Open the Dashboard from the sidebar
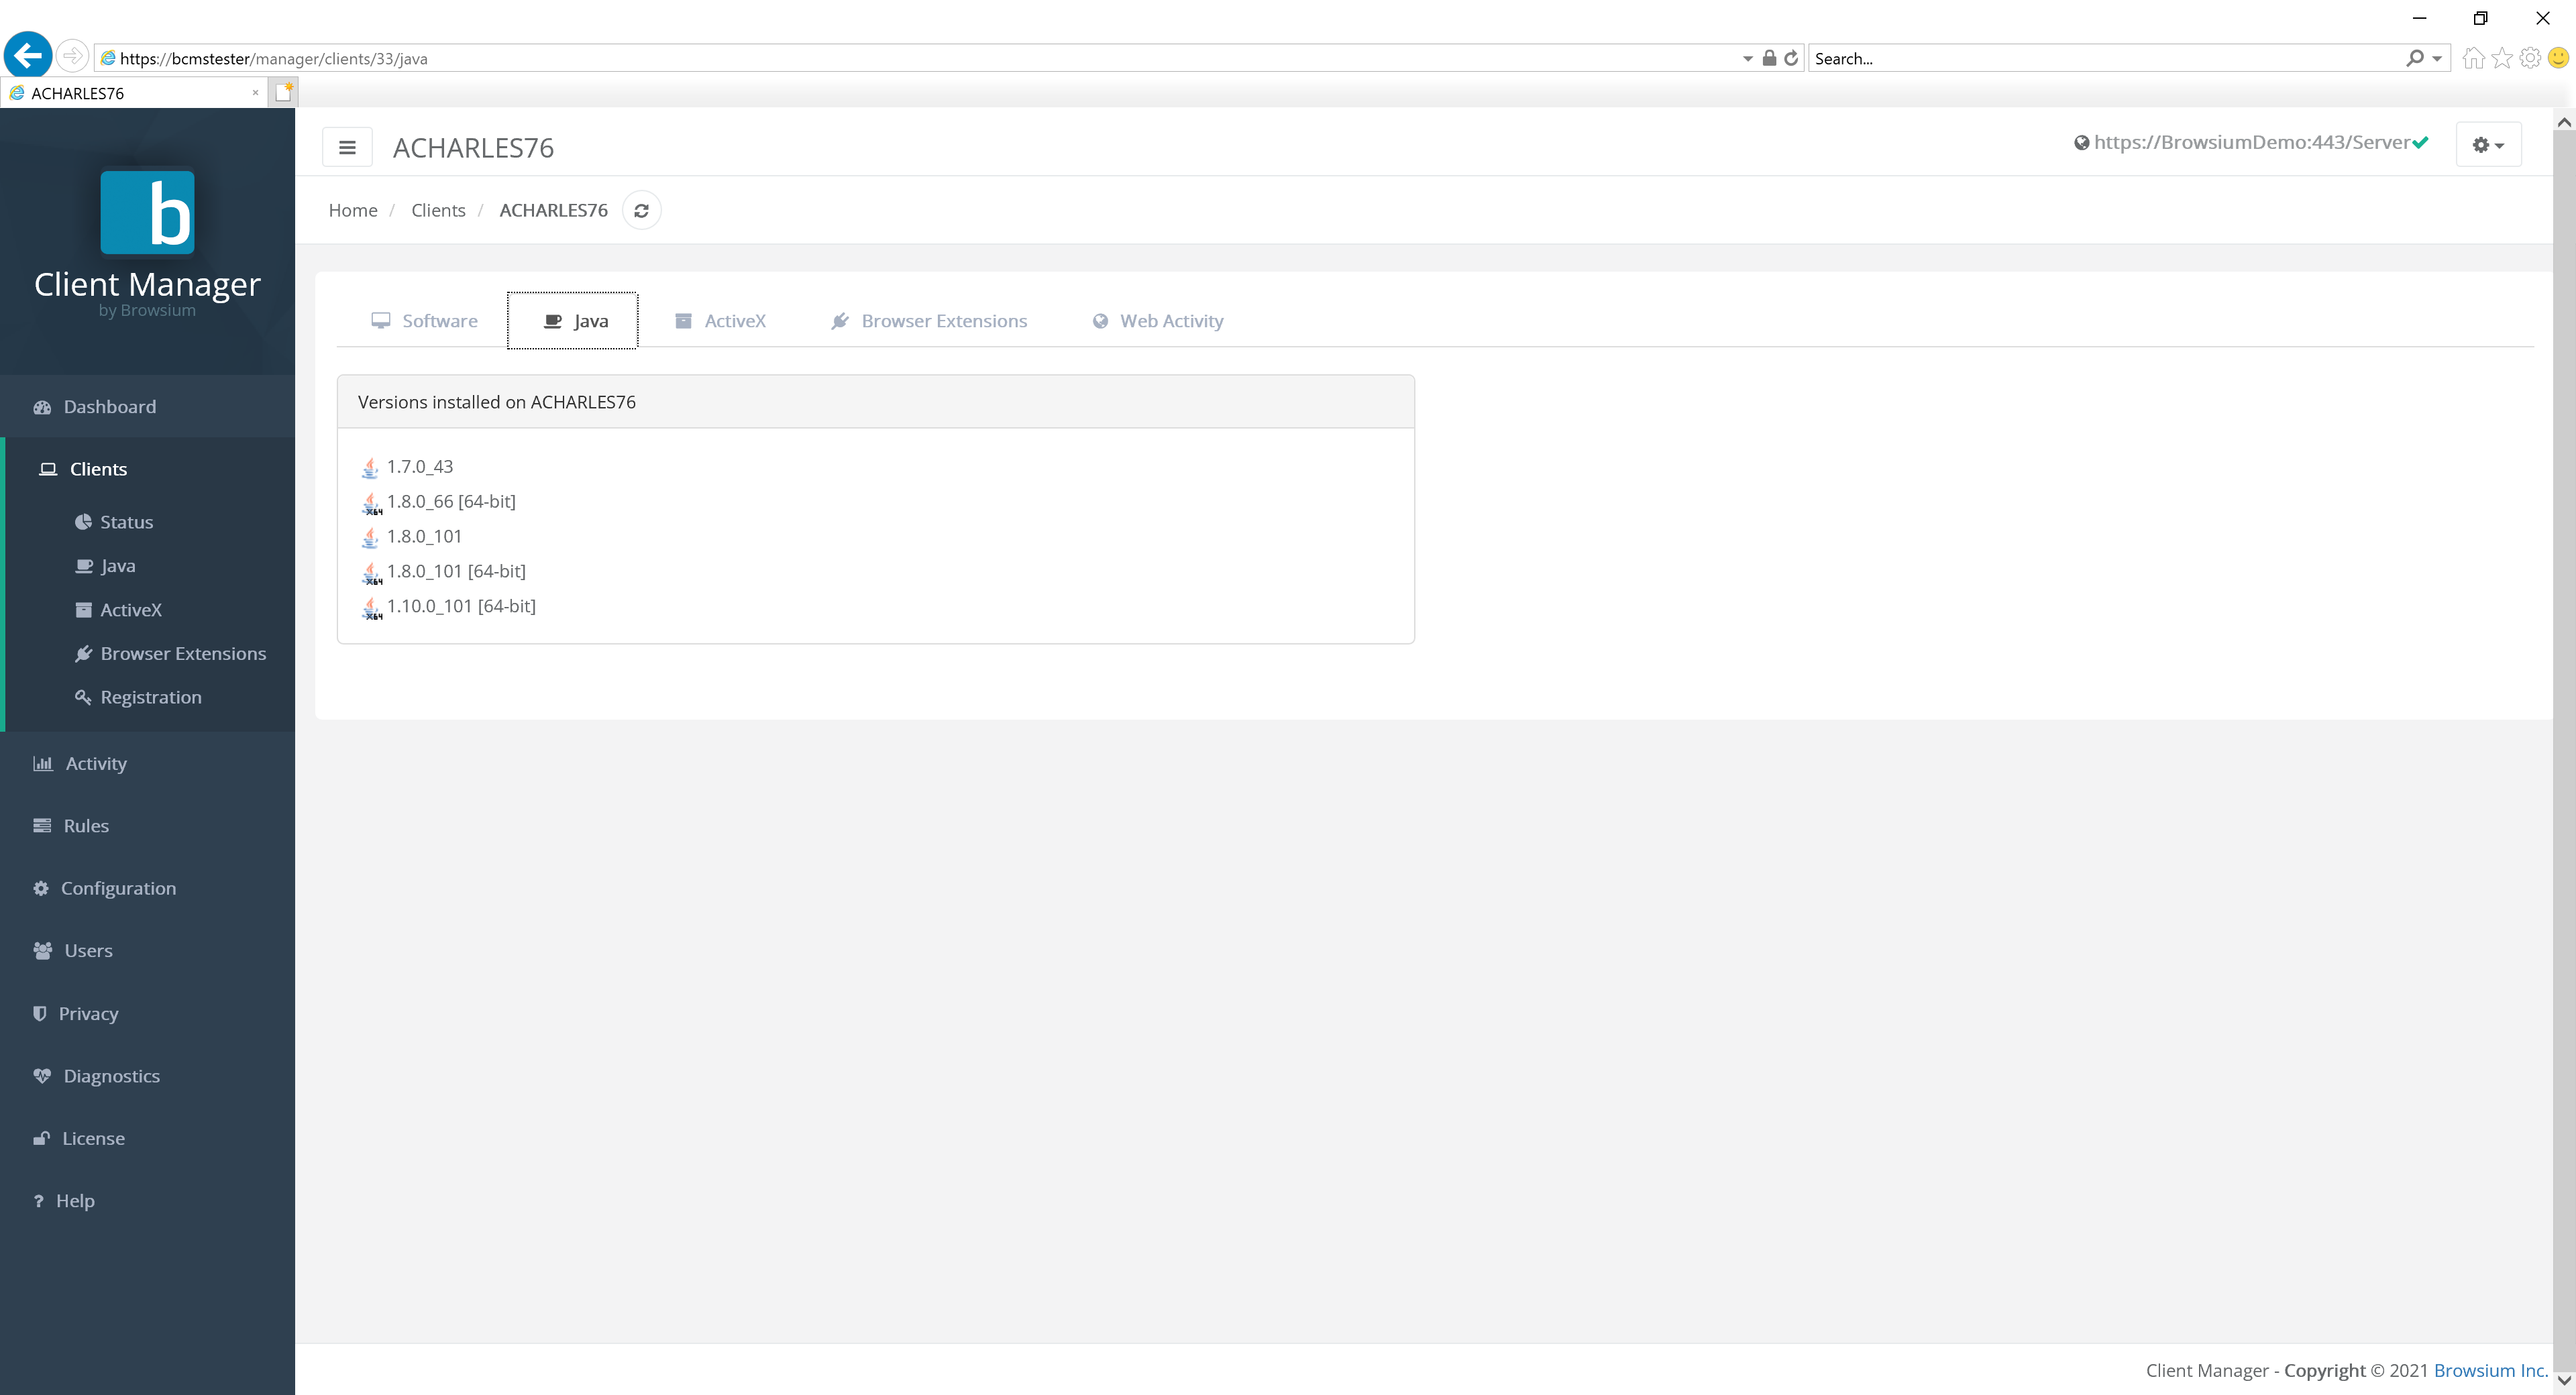The image size is (2576, 1395). point(109,406)
